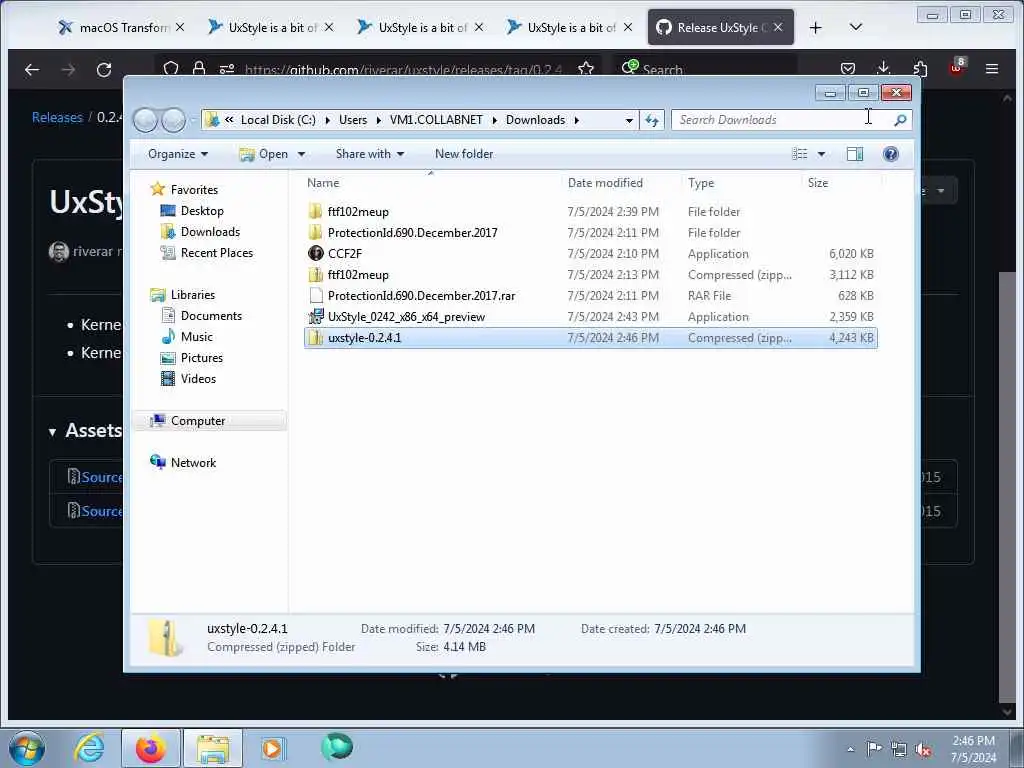List all Firefox tabs with the chevron
Screen dimensions: 1024x768
(856, 27)
